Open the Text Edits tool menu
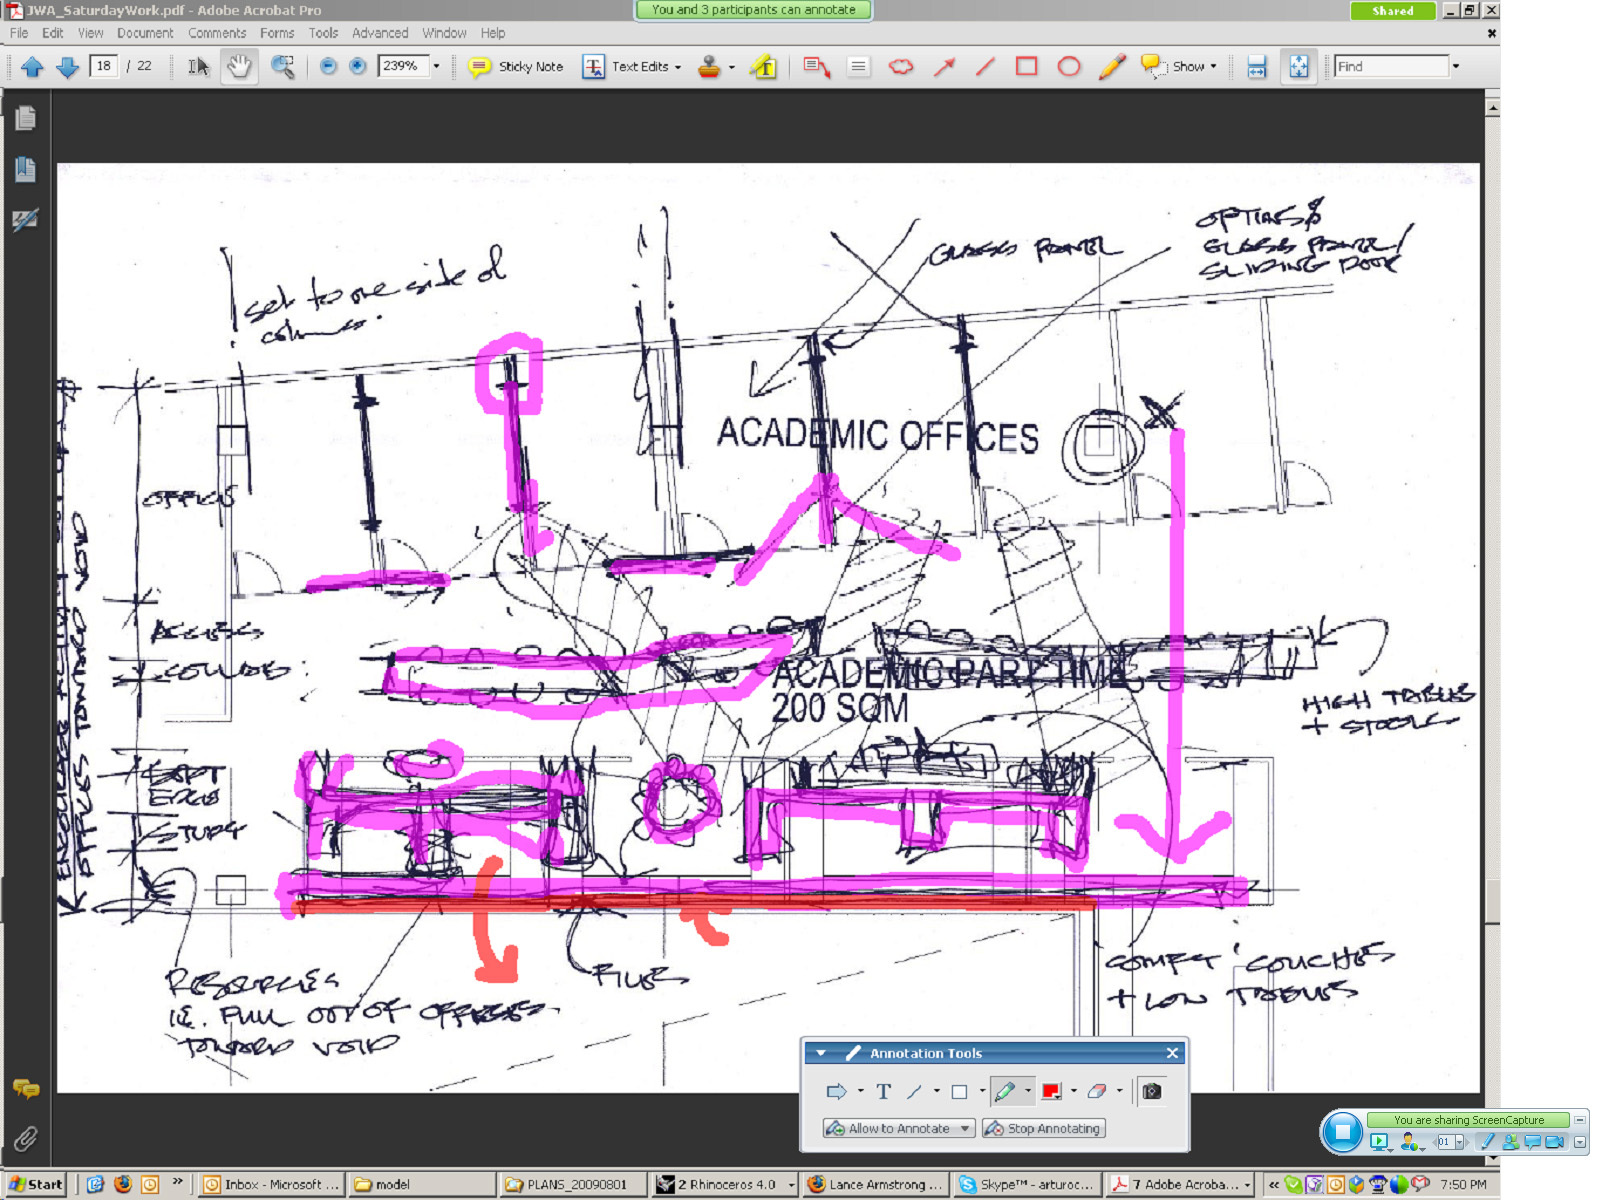1600x1200 pixels. [632, 67]
